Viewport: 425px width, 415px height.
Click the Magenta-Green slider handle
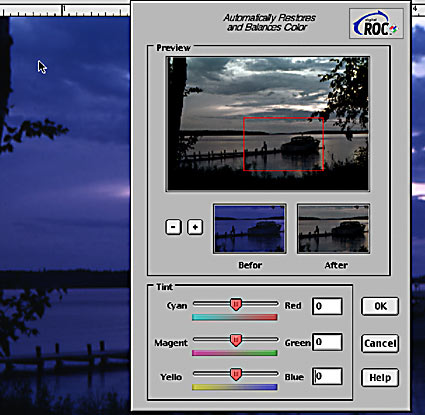coord(236,340)
